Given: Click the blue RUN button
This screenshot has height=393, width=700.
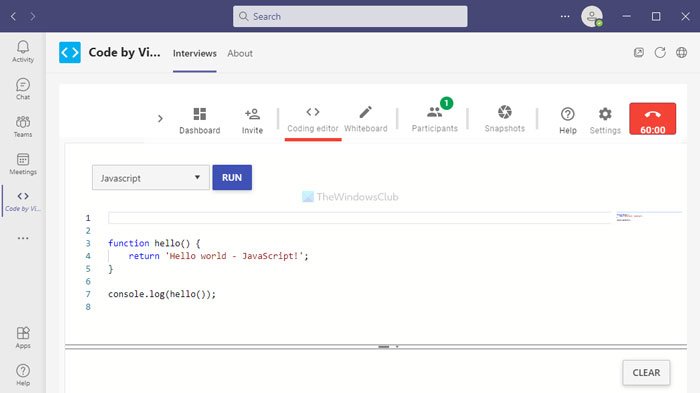Looking at the screenshot, I should (232, 177).
